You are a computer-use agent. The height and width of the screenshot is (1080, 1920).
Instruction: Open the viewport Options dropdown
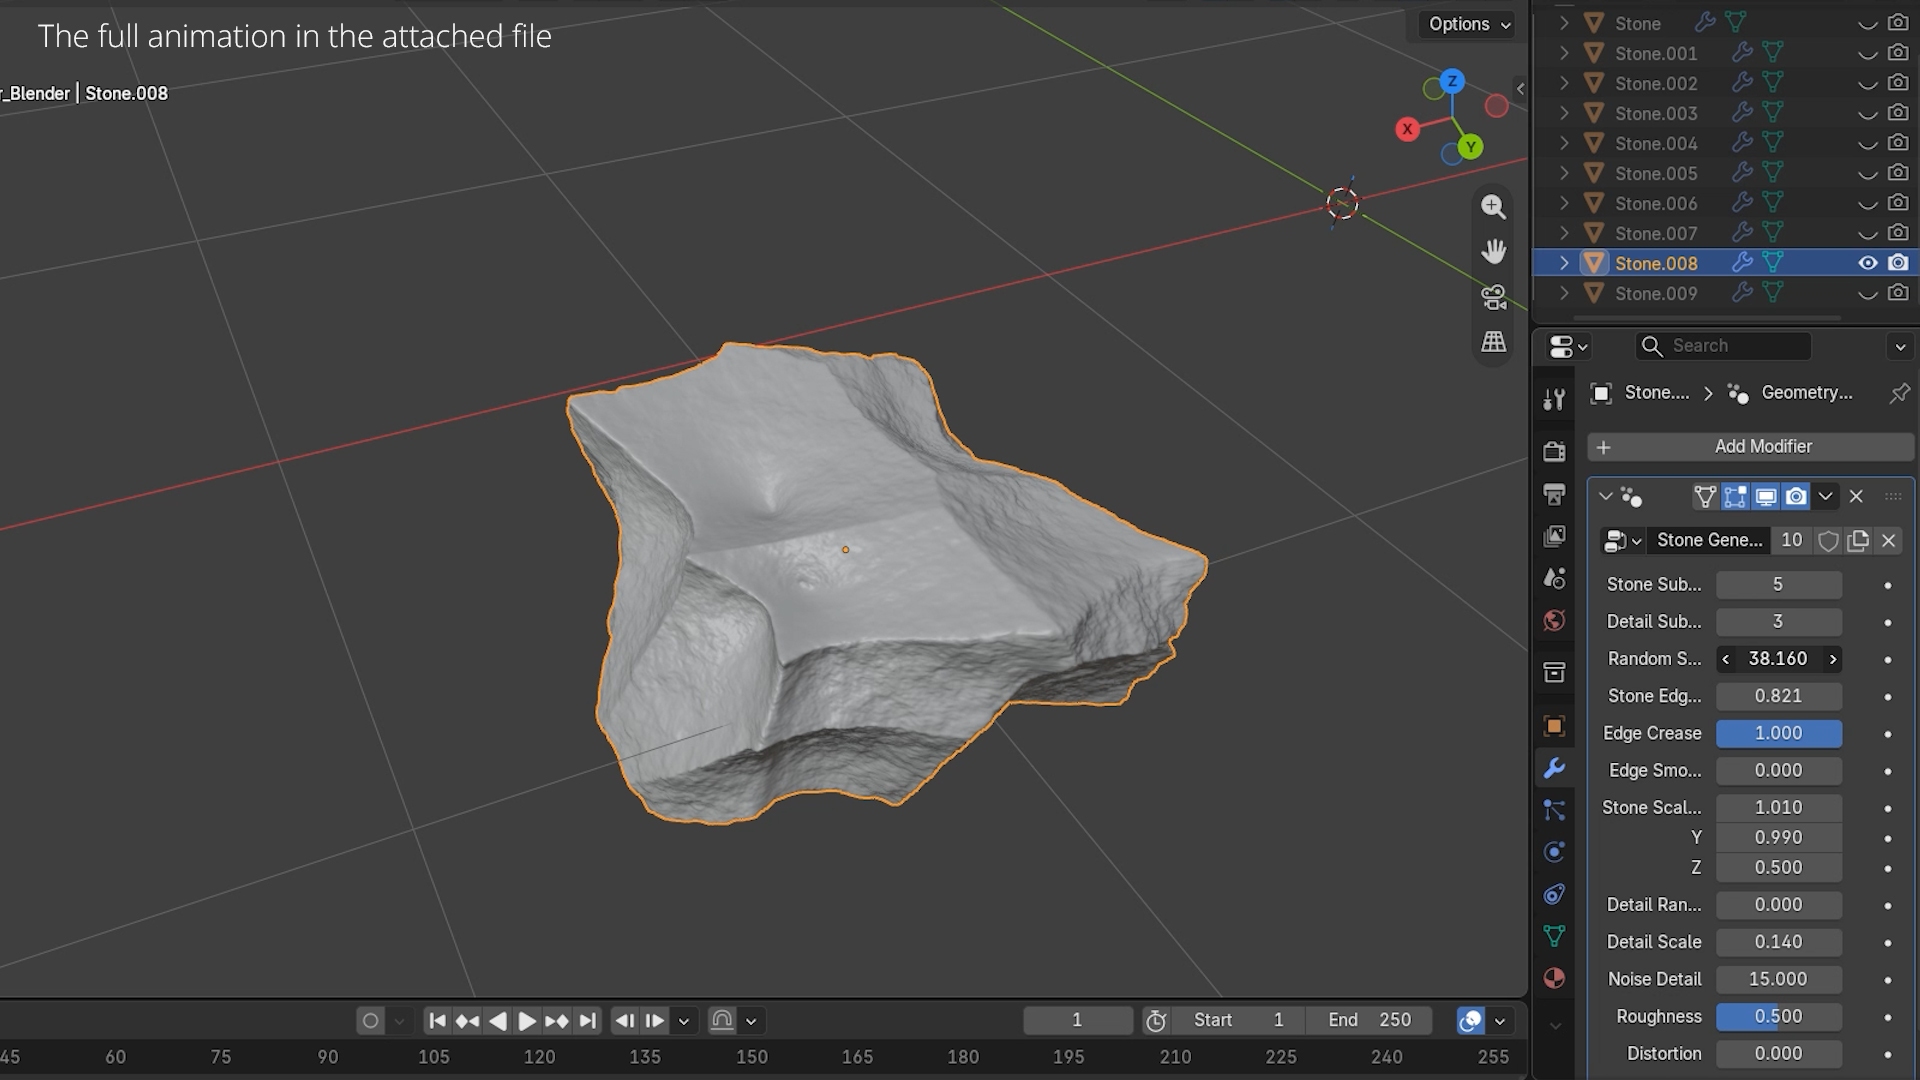(x=1469, y=24)
